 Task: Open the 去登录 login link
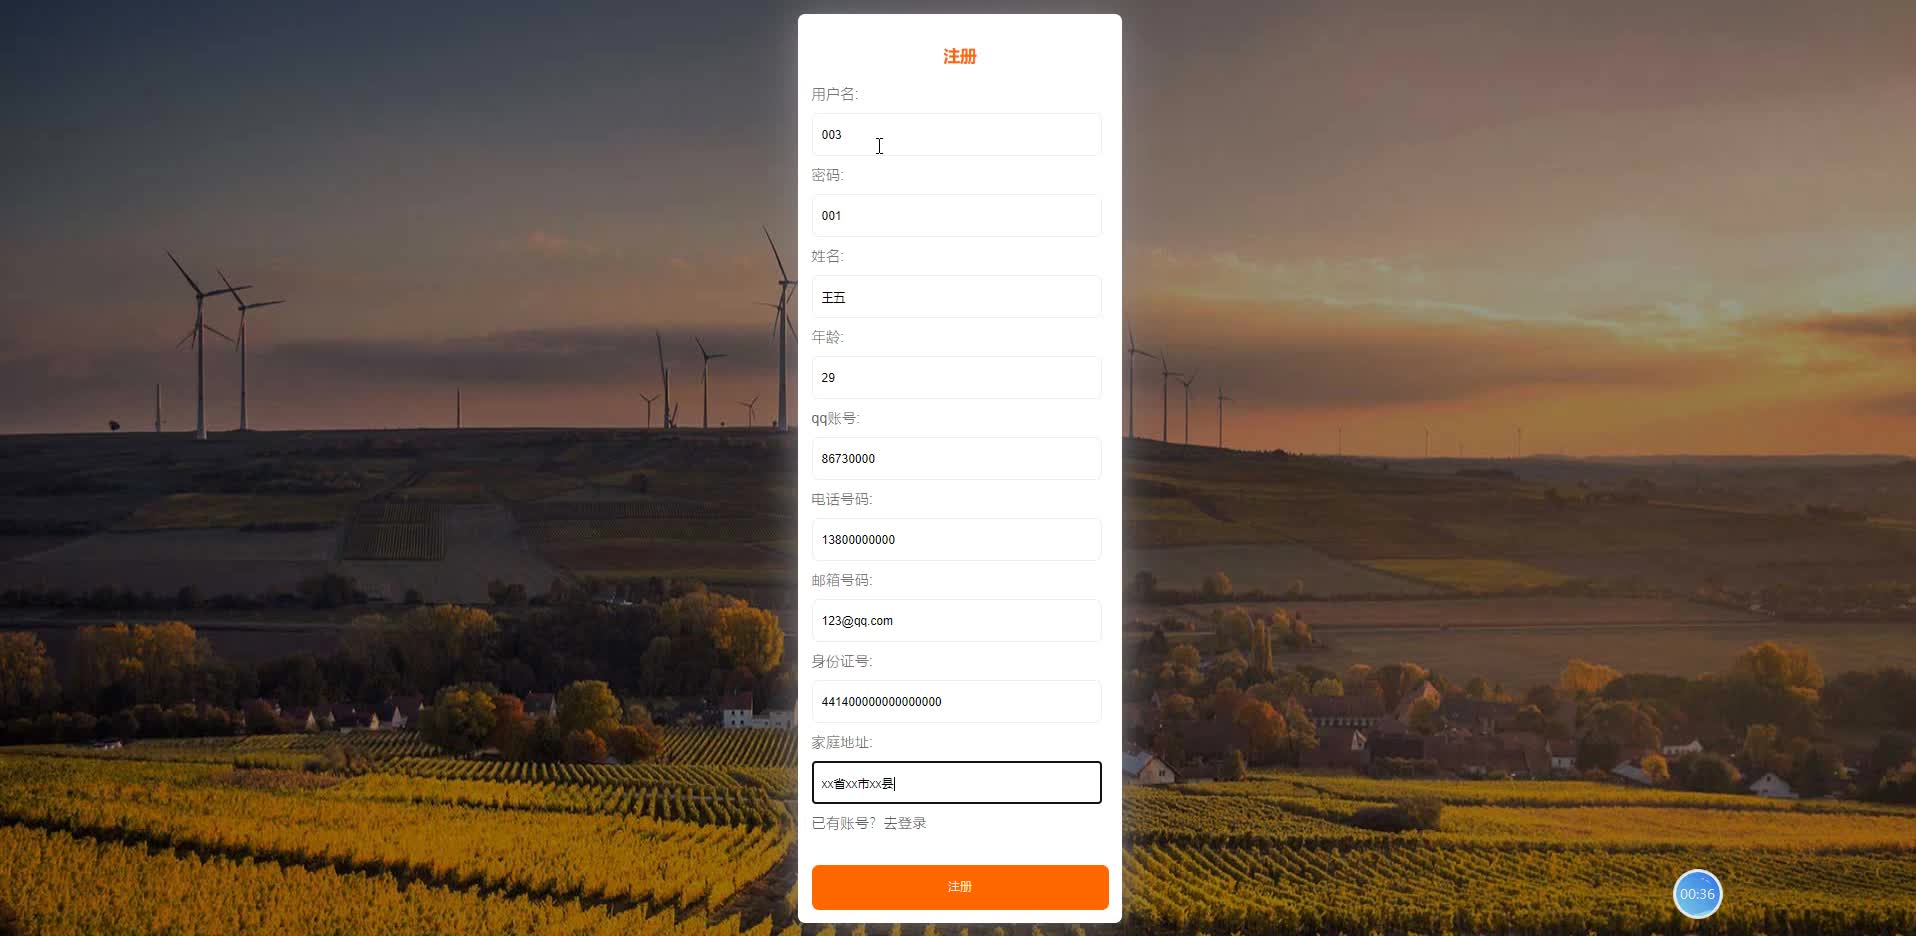pos(905,823)
